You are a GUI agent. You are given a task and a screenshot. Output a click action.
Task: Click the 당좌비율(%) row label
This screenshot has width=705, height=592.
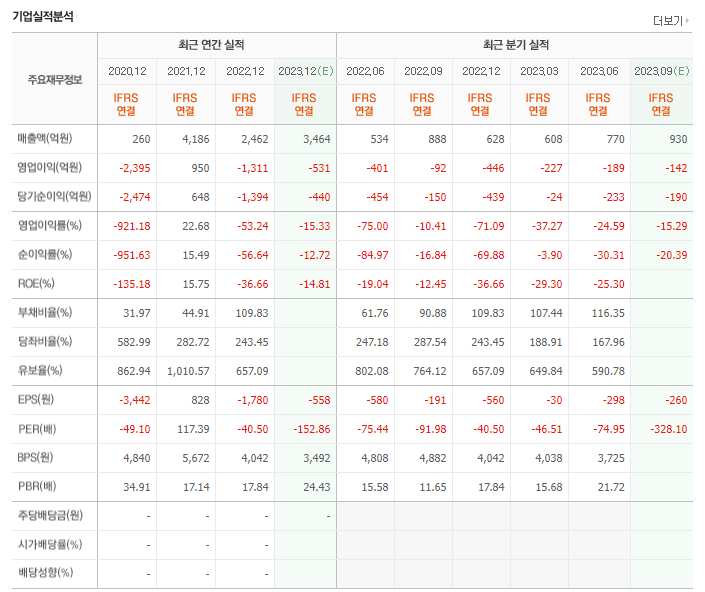45,342
